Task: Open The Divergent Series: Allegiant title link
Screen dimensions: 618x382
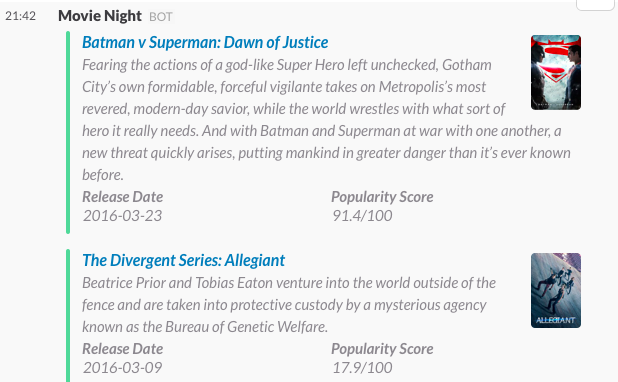Action: (x=183, y=261)
